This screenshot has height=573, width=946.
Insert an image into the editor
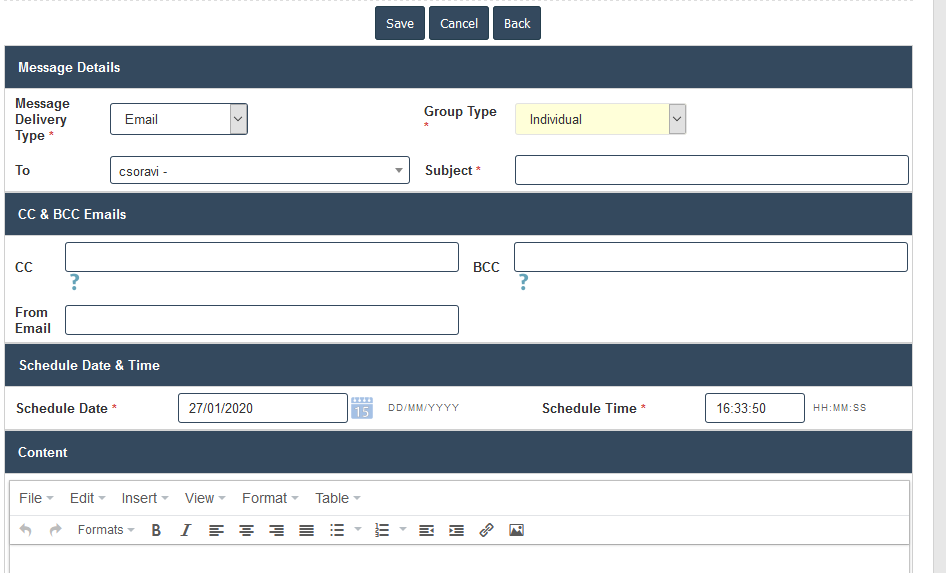516,530
